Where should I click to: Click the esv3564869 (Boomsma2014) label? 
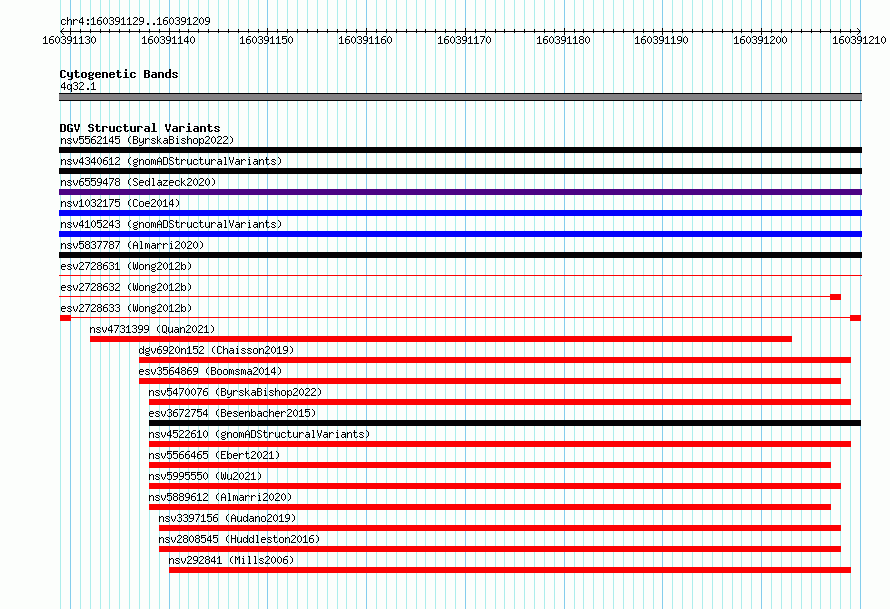pos(210,371)
